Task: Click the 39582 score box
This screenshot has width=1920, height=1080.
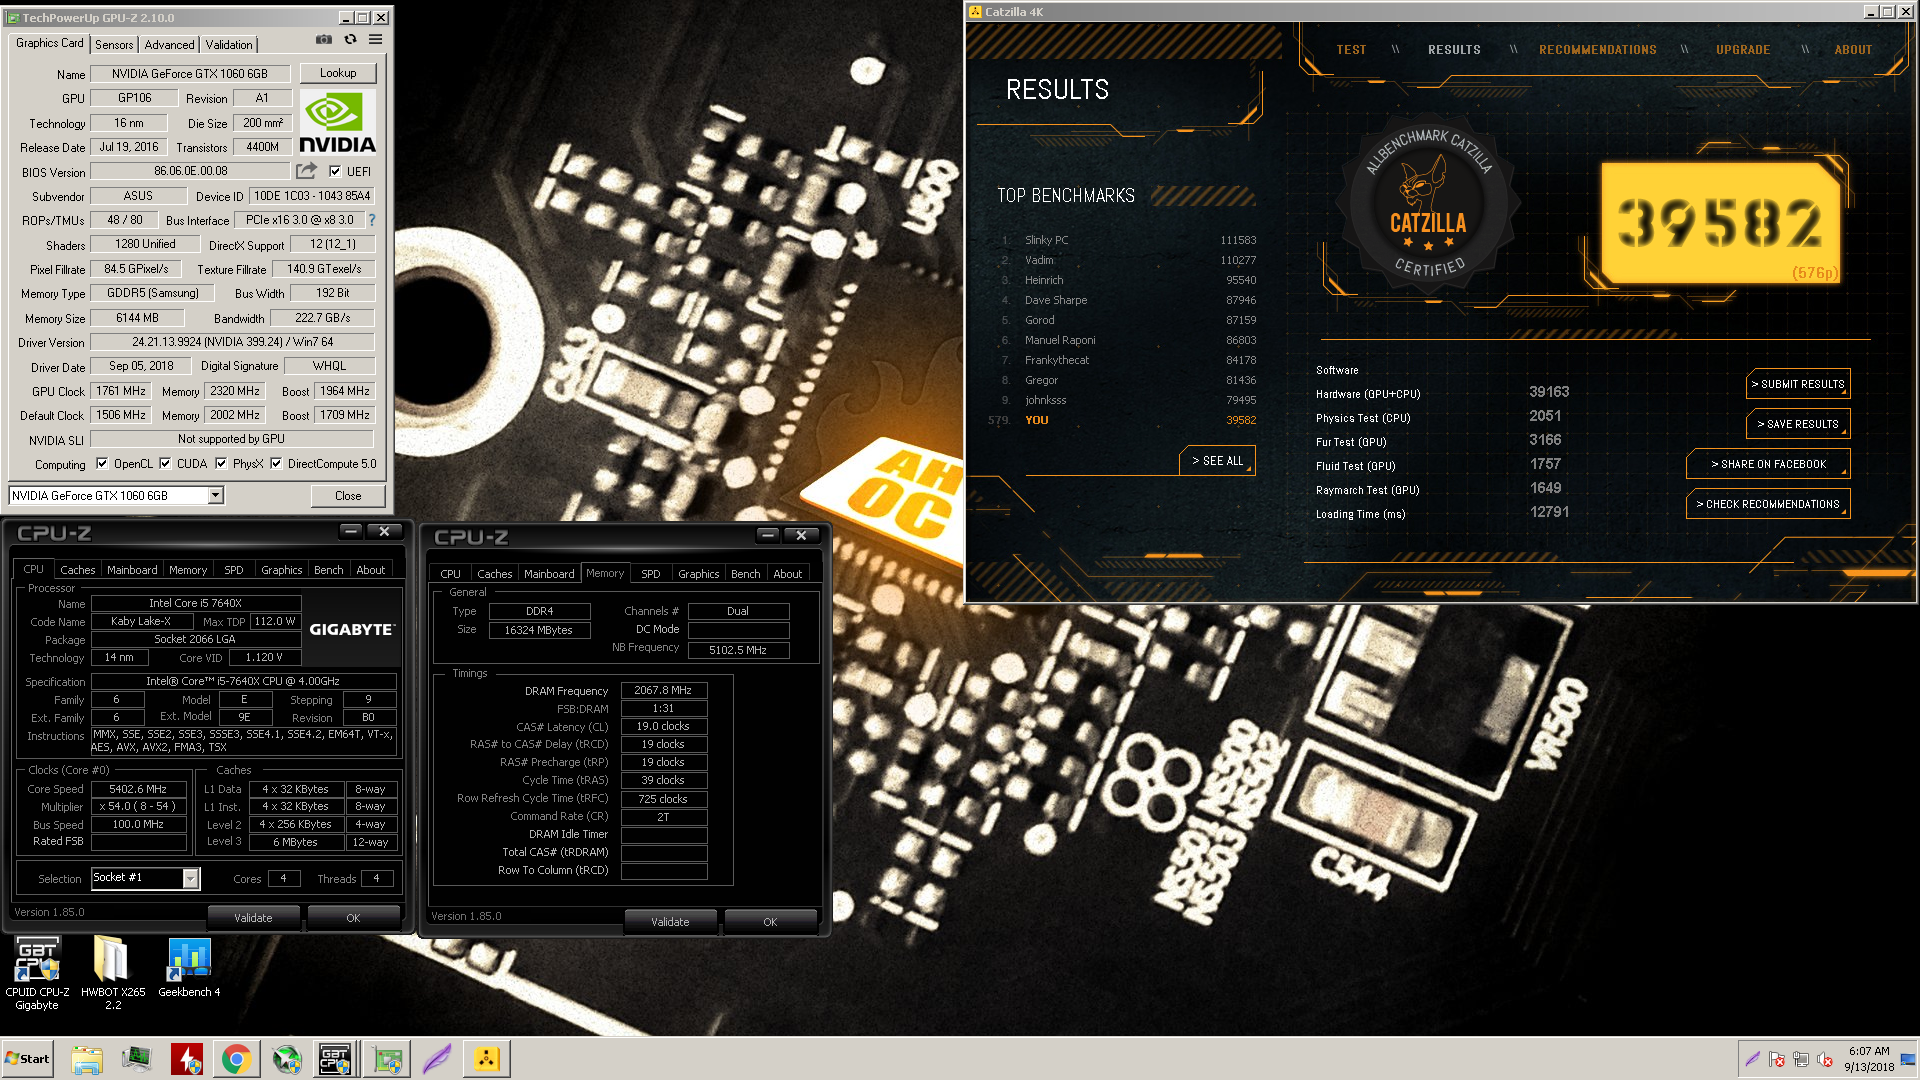Action: click(x=1720, y=222)
